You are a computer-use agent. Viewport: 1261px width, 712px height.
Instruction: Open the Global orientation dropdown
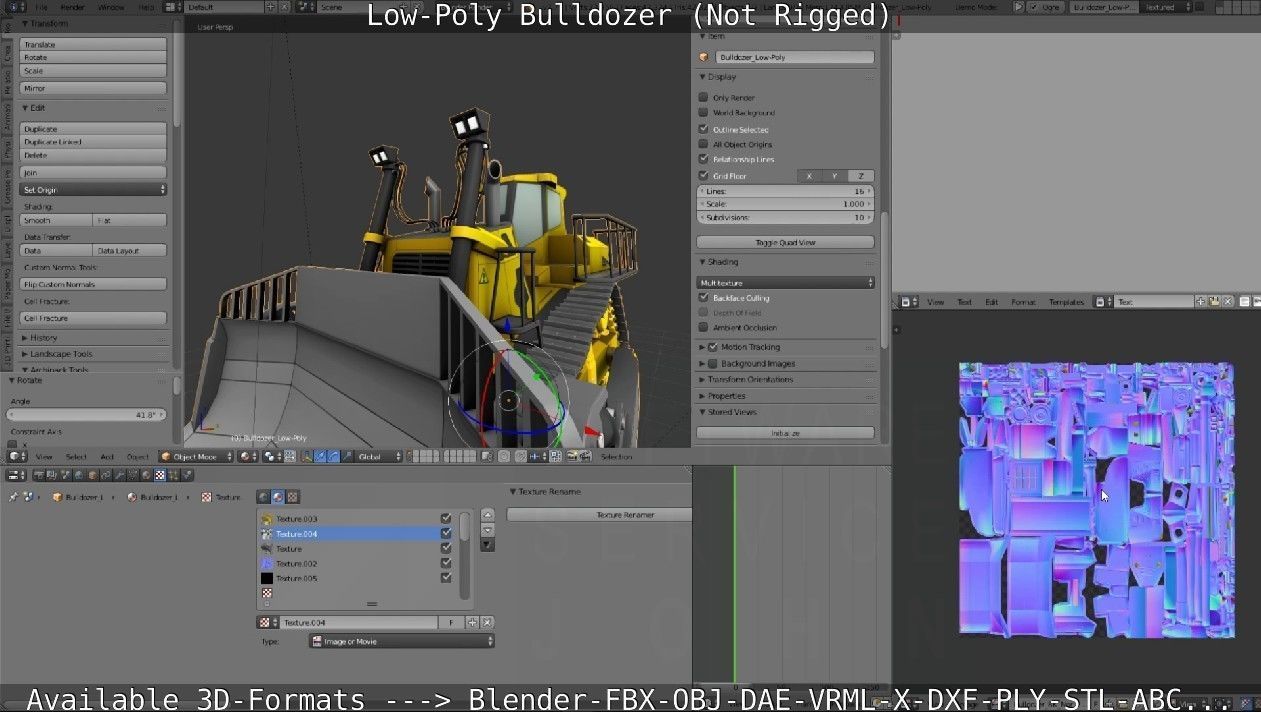379,456
